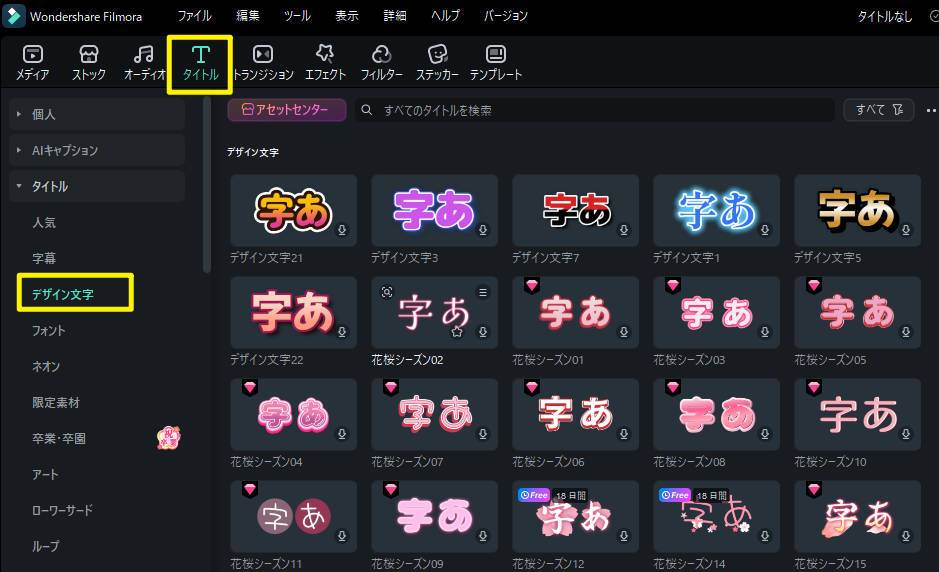Open the メディア (Media) tab

32,63
